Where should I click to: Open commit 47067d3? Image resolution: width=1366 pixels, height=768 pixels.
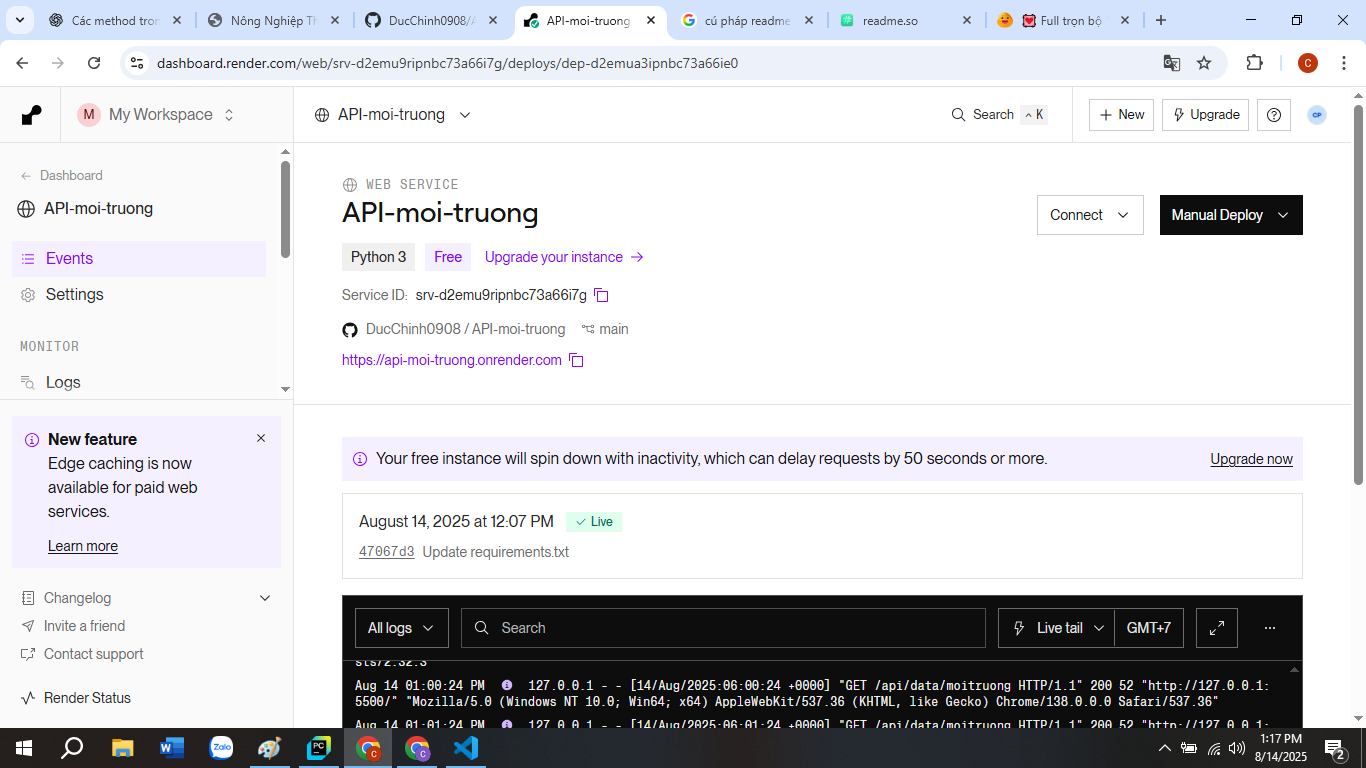pyautogui.click(x=386, y=552)
